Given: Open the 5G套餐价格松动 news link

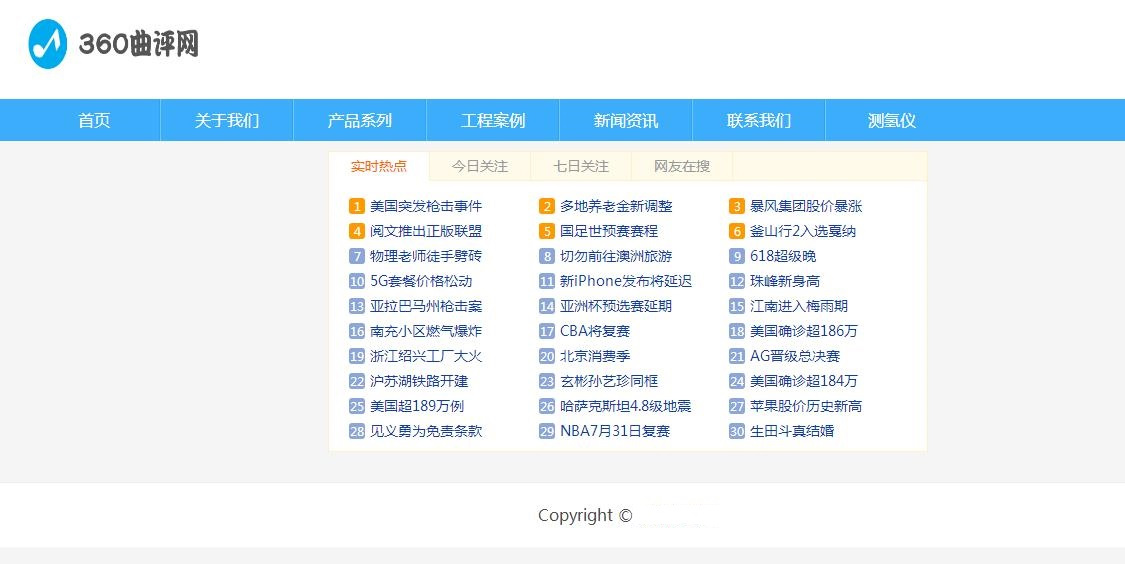Looking at the screenshot, I should [421, 282].
